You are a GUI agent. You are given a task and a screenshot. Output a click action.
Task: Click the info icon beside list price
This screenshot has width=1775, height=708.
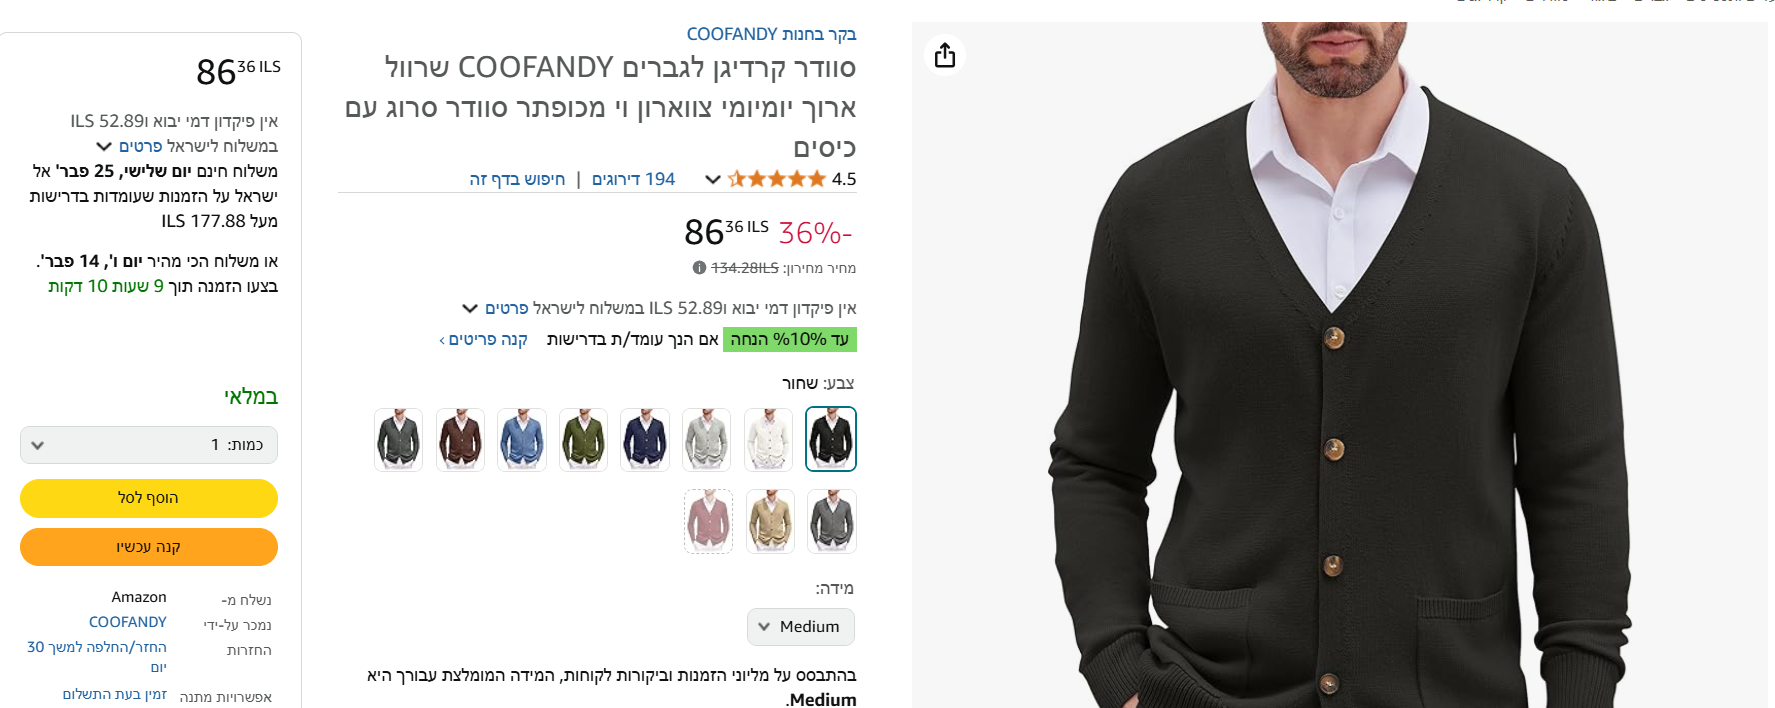coord(699,268)
